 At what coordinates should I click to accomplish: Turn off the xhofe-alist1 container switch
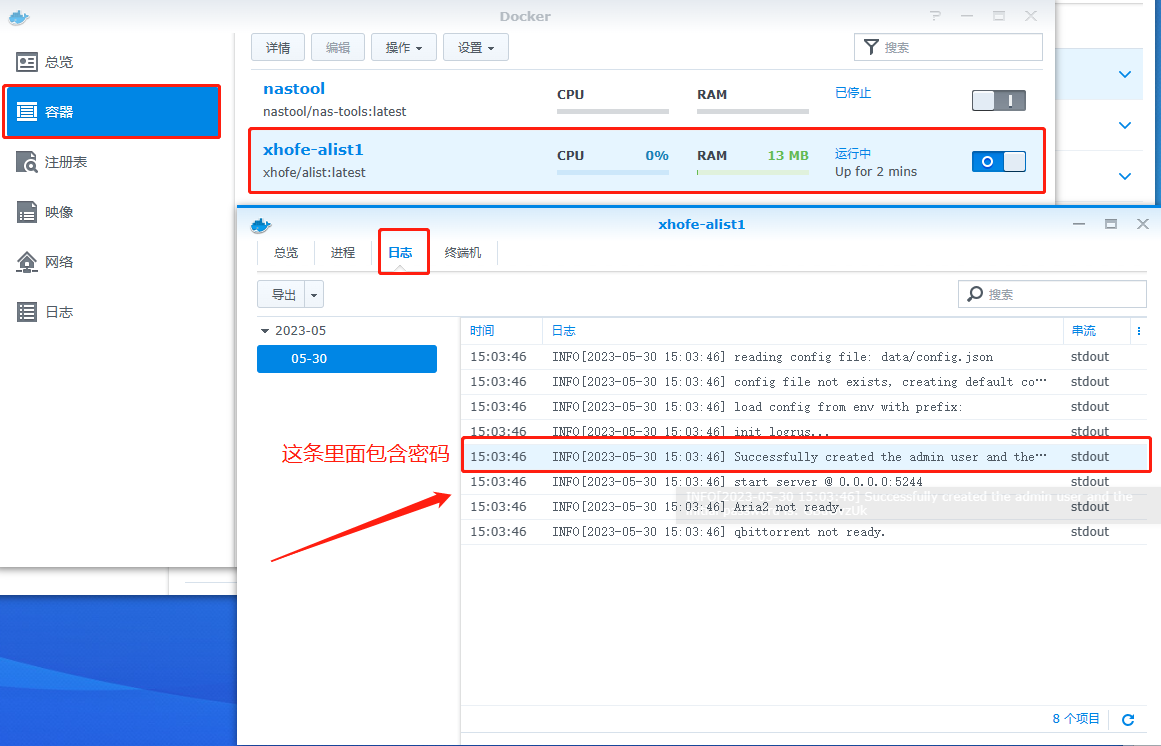click(998, 161)
